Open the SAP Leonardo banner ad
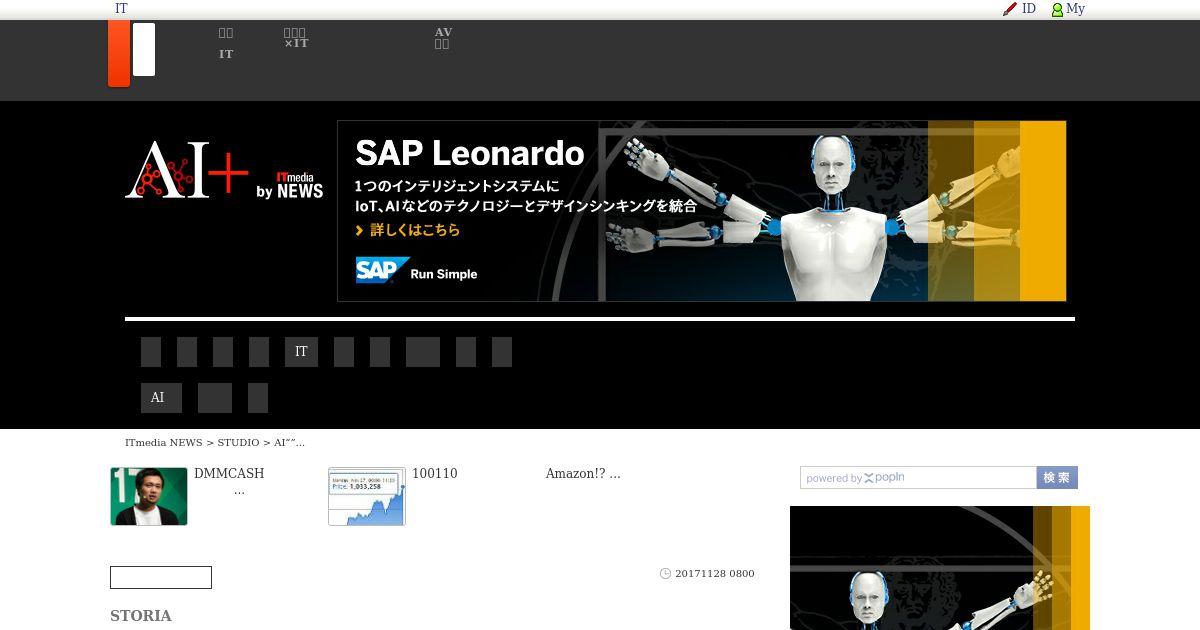This screenshot has height=630, width=1200. point(701,211)
